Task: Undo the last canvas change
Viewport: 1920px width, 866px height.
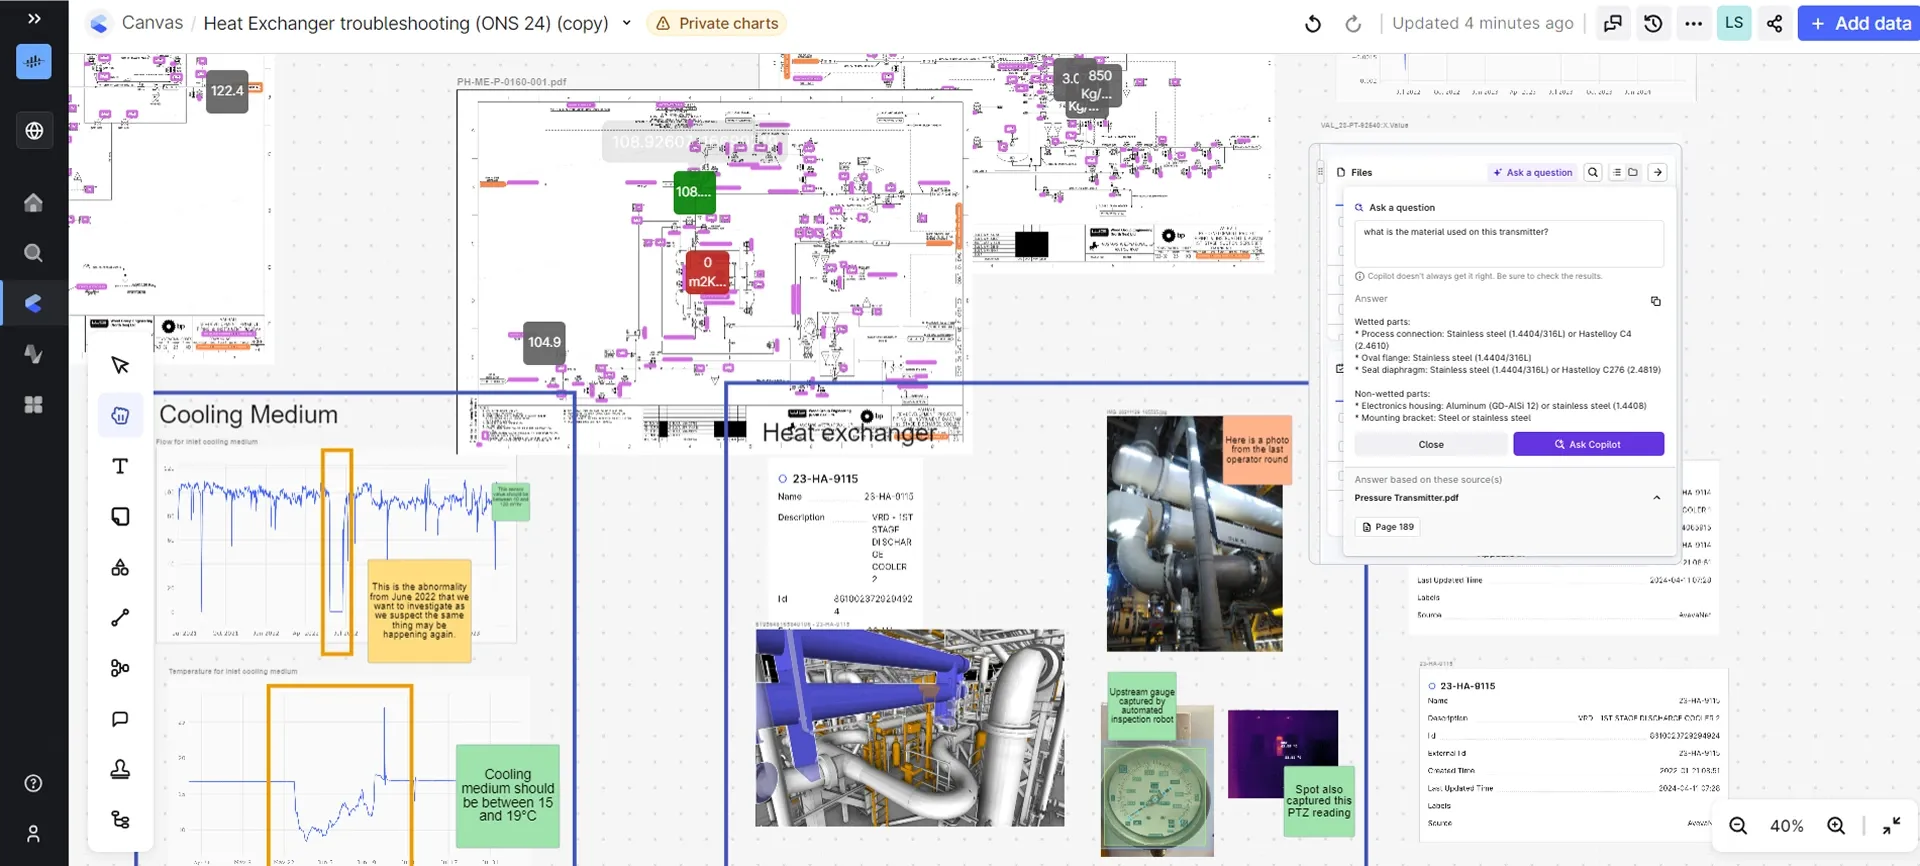Action: [x=1313, y=23]
